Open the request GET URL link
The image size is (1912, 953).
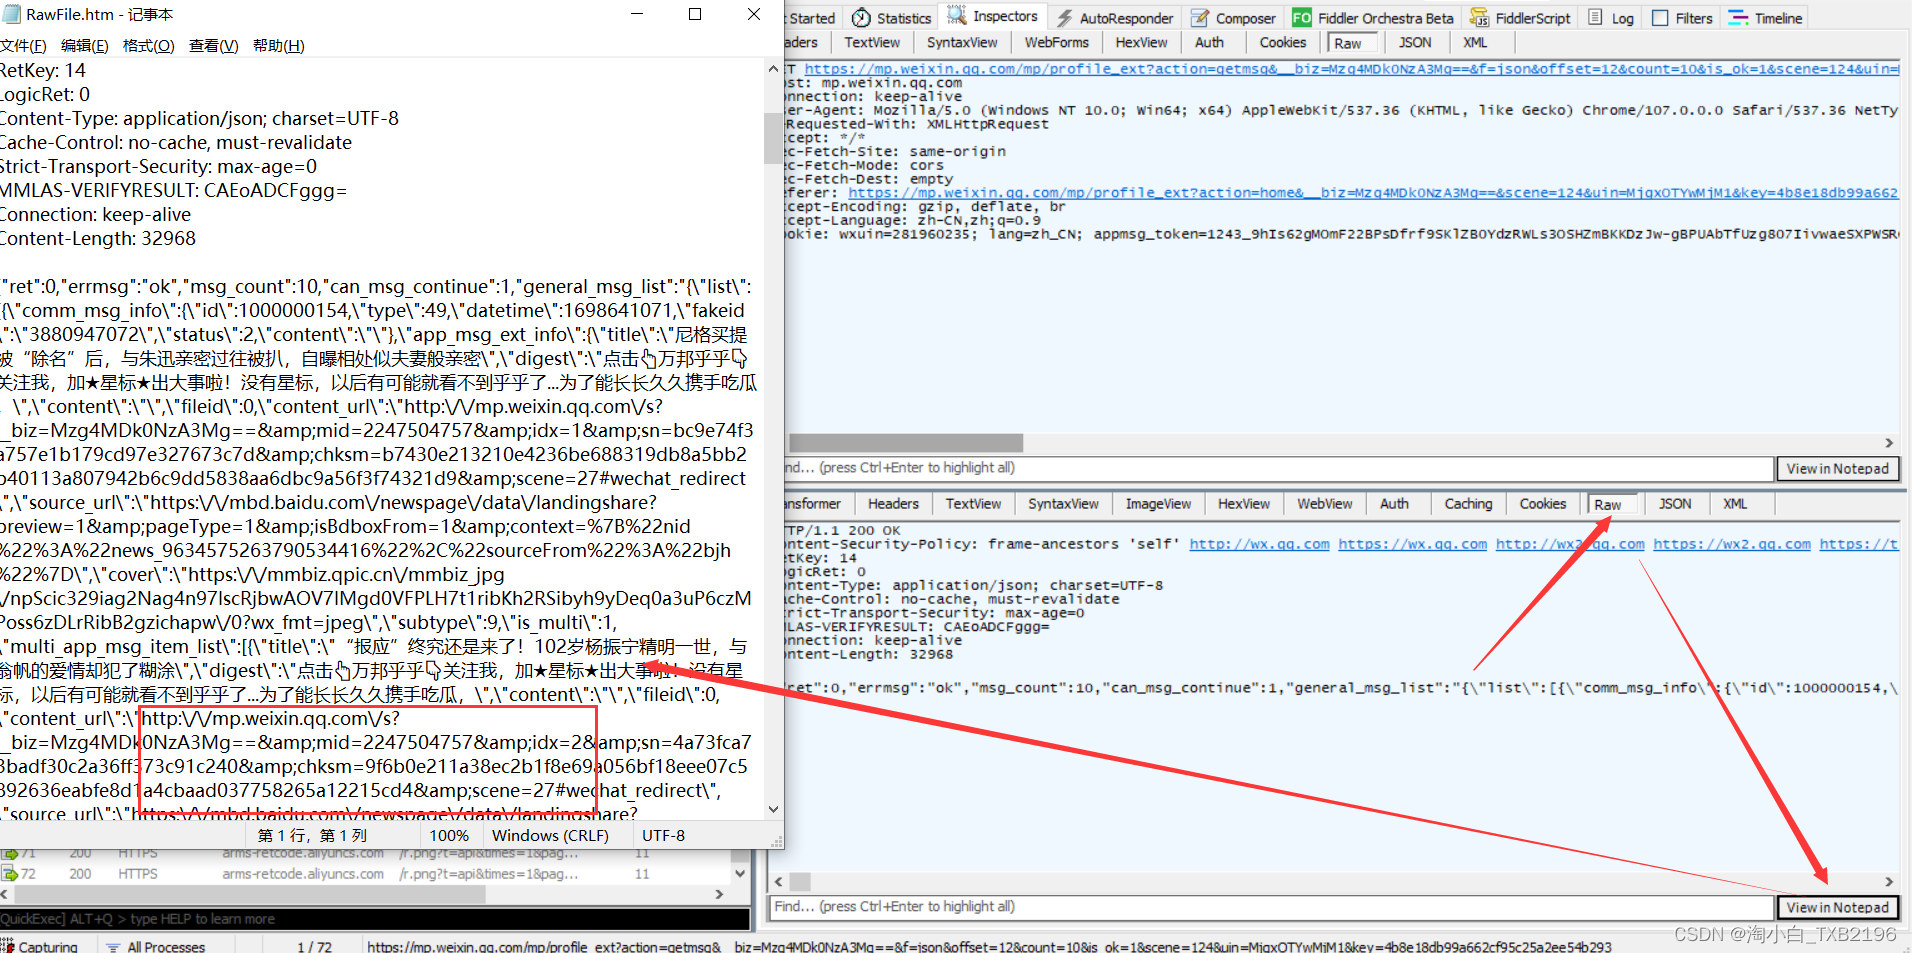[x=1351, y=69]
